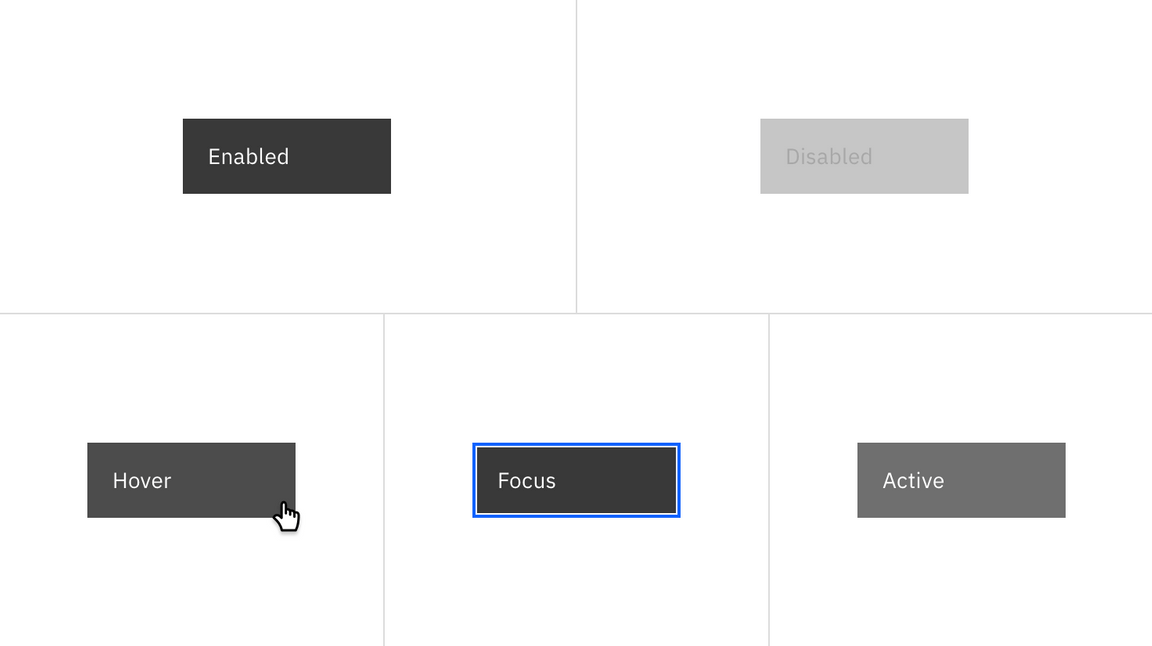
Task: Click the pointer icon overlapping the Hover button edge
Action: [286, 510]
